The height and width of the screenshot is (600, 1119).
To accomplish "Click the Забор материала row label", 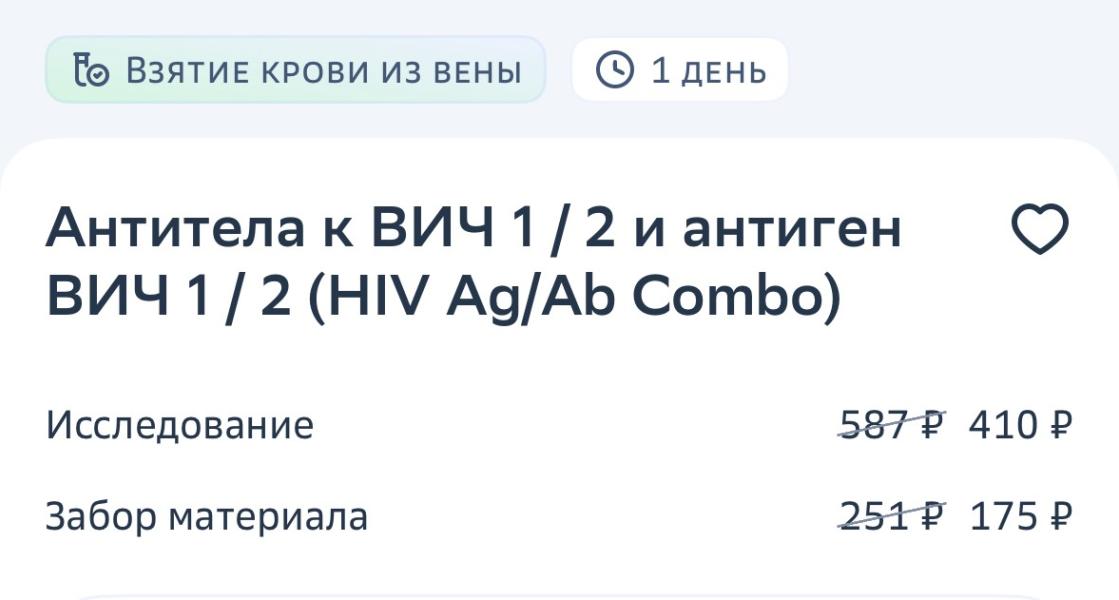I will (206, 516).
